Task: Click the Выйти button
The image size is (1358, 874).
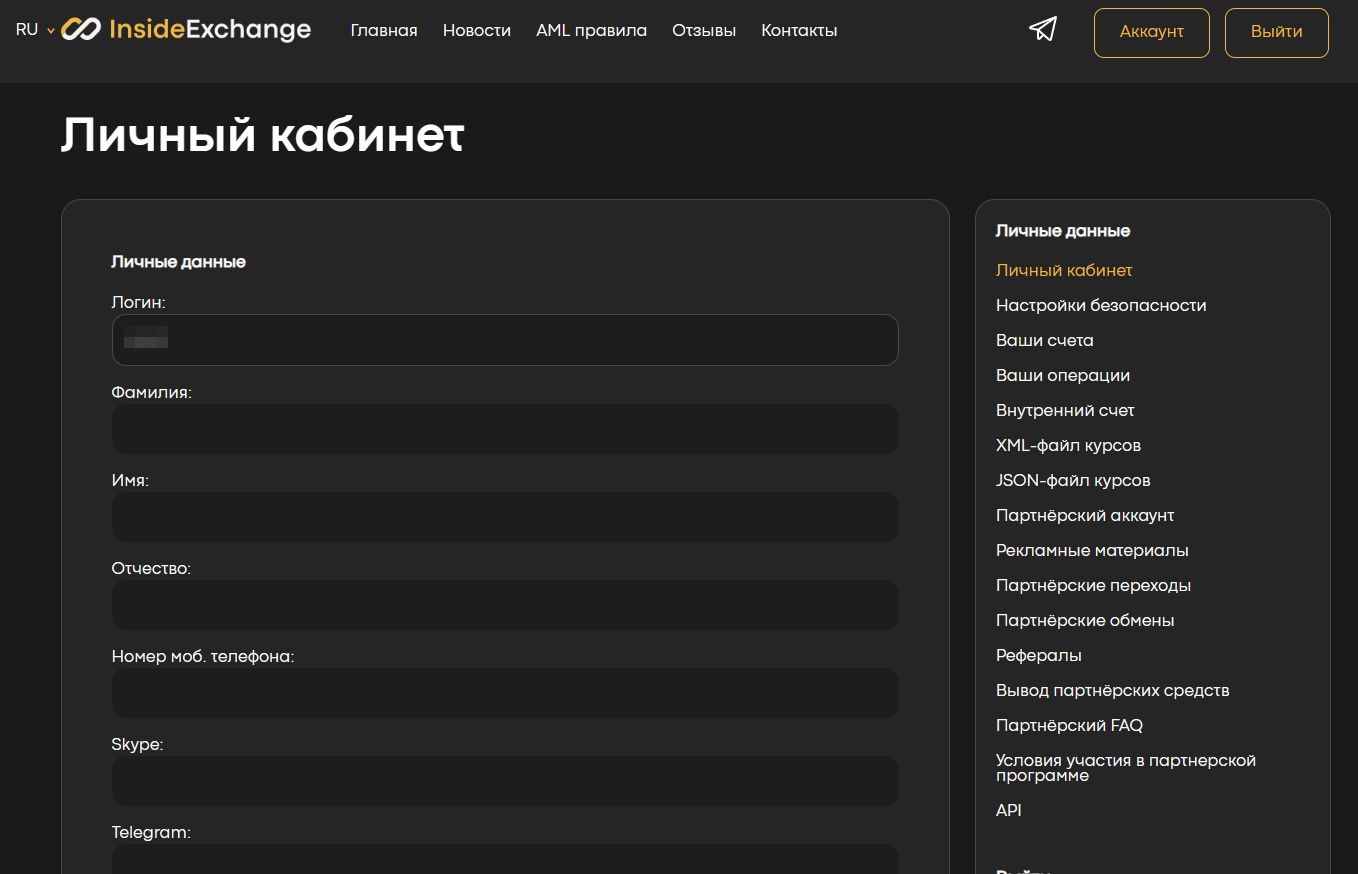Action: point(1277,33)
